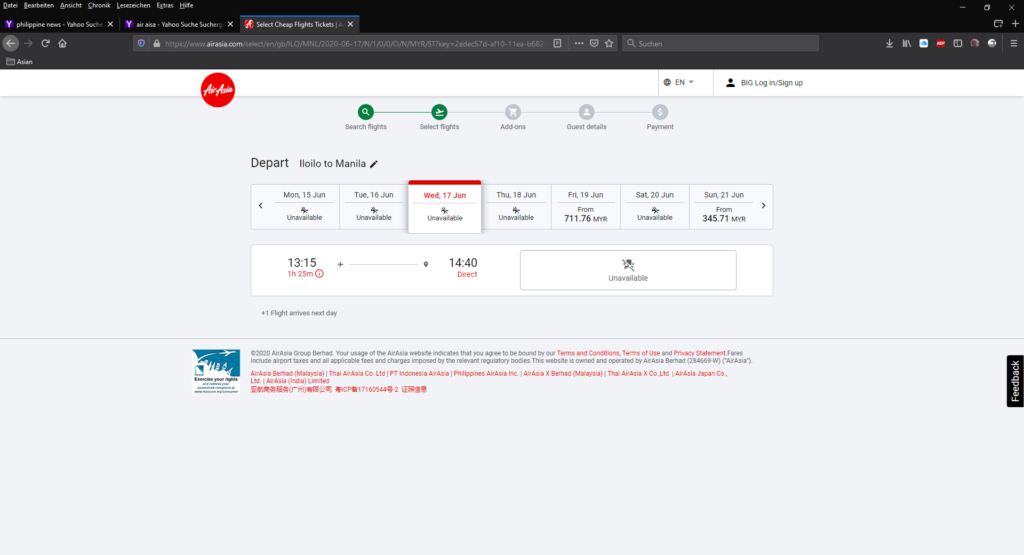Click the Feedback side button
The height and width of the screenshot is (555, 1024).
[x=1015, y=381]
